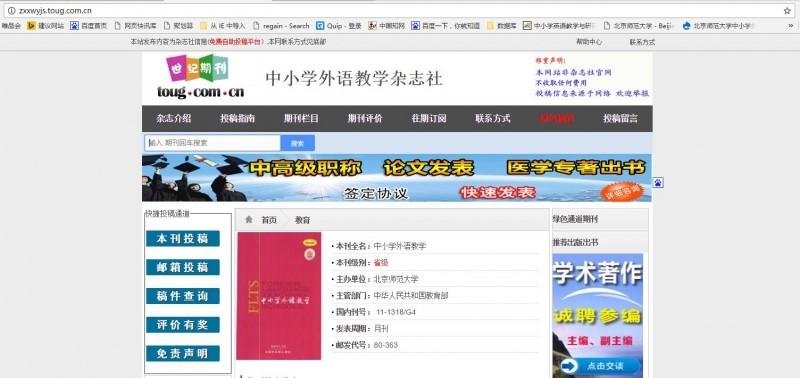Click the 中华人民共和国教育部 text
The height and width of the screenshot is (378, 800).
(411, 295)
